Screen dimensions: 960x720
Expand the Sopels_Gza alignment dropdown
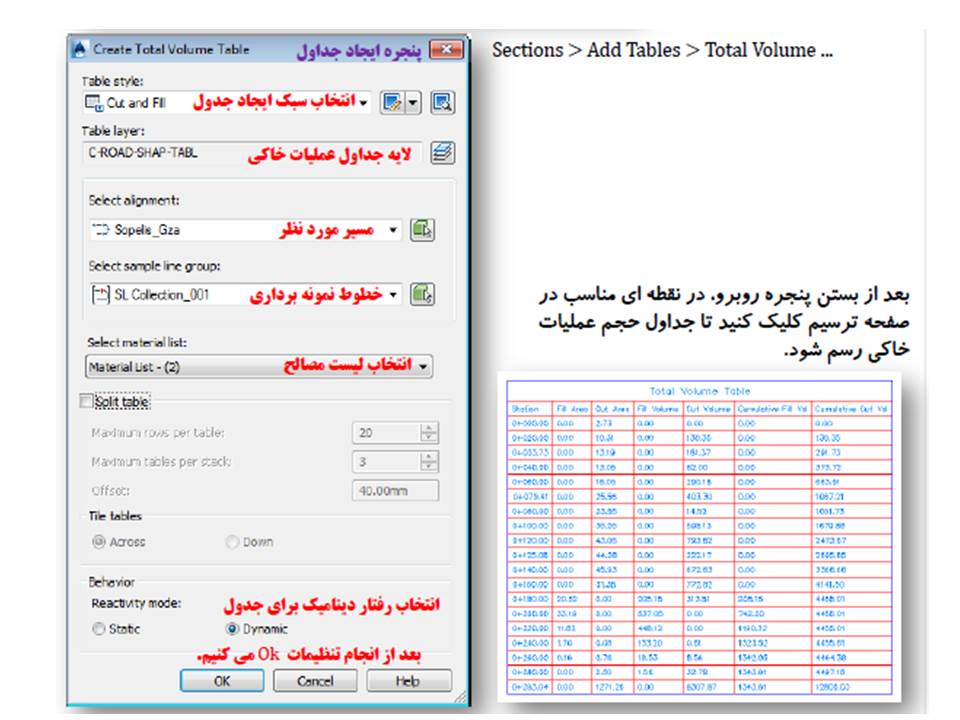[393, 231]
